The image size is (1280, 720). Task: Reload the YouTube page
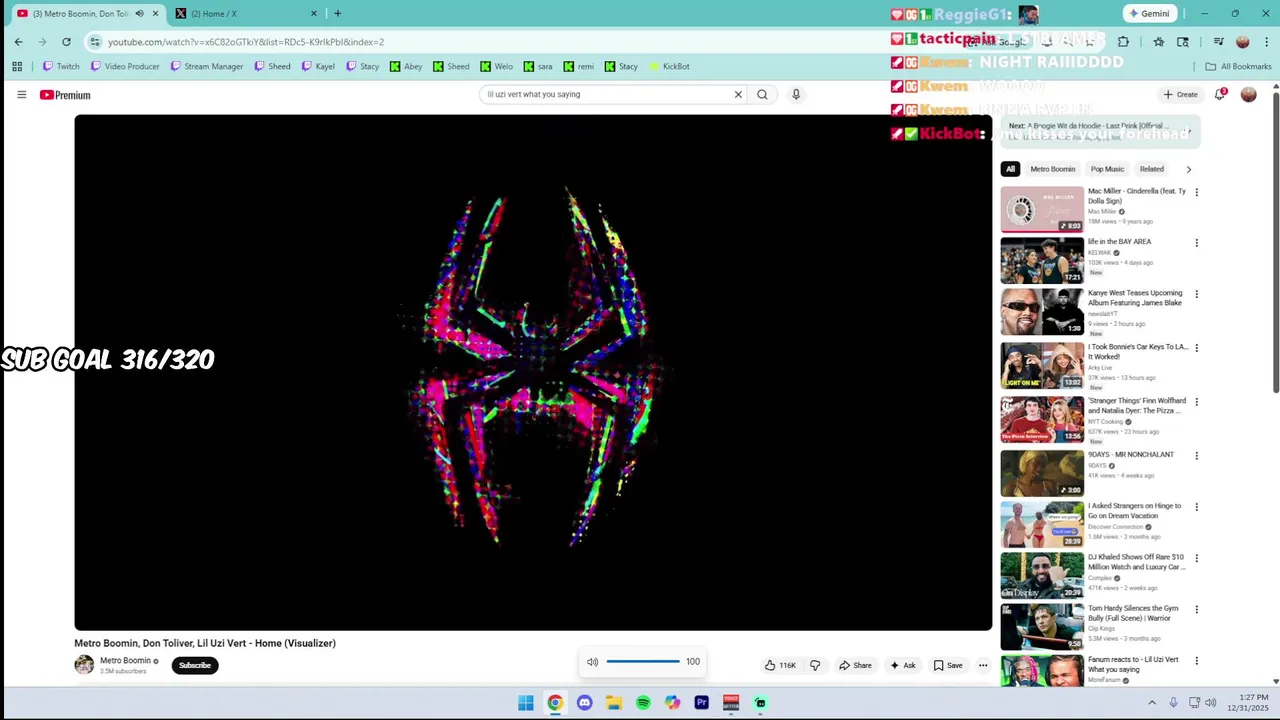(66, 42)
